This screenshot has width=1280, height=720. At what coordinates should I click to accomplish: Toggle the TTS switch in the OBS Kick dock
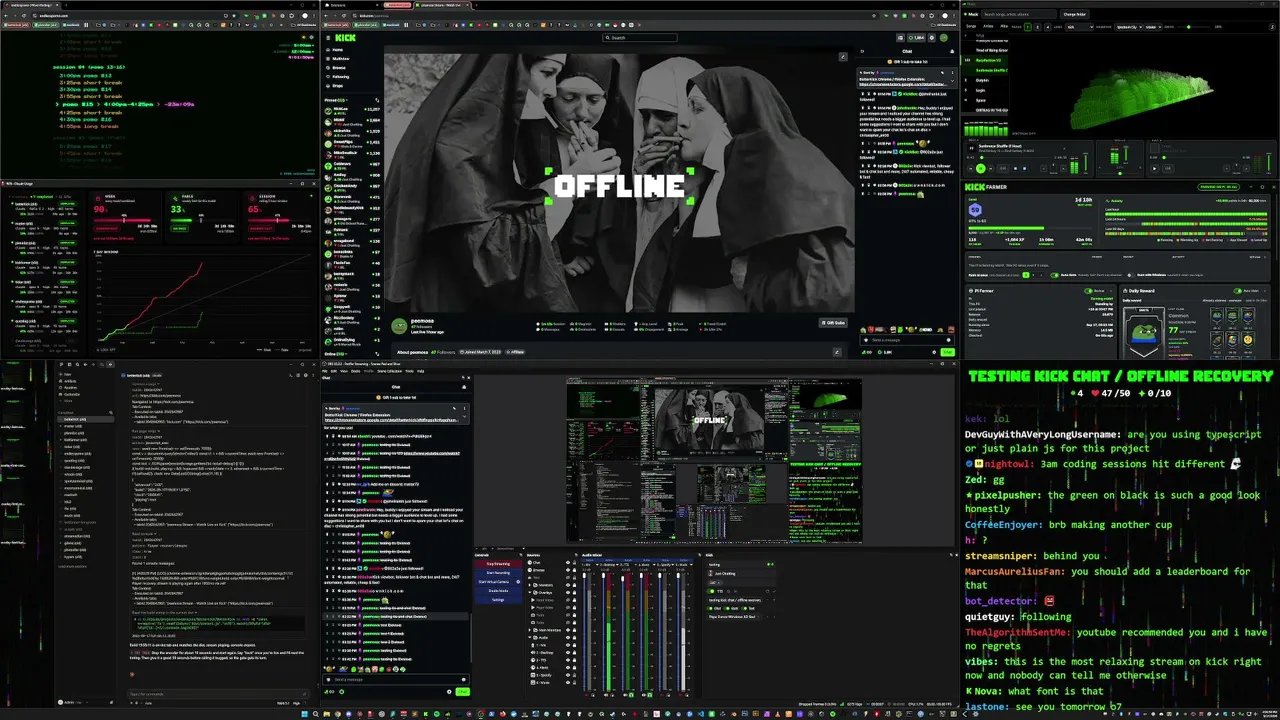[x=711, y=591]
